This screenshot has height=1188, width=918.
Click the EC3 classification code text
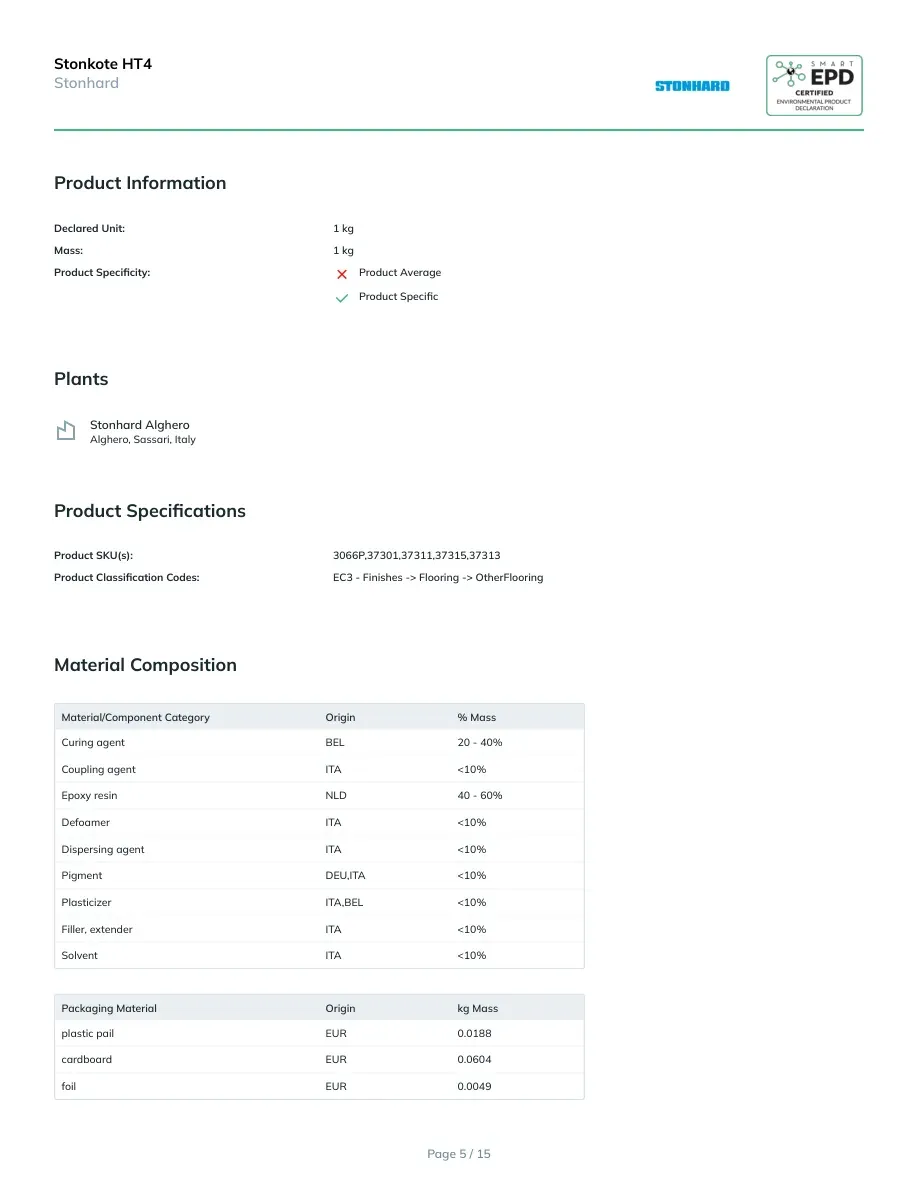(x=438, y=577)
